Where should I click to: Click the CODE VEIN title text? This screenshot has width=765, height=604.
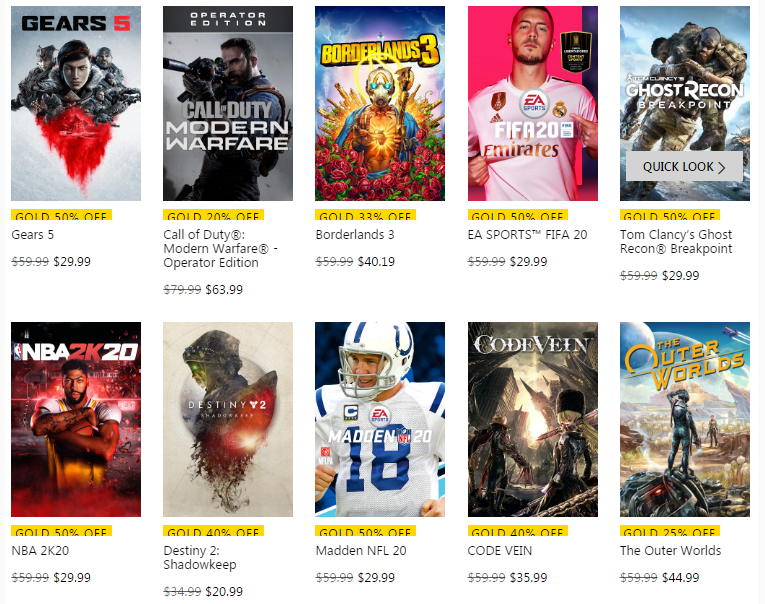coord(500,550)
